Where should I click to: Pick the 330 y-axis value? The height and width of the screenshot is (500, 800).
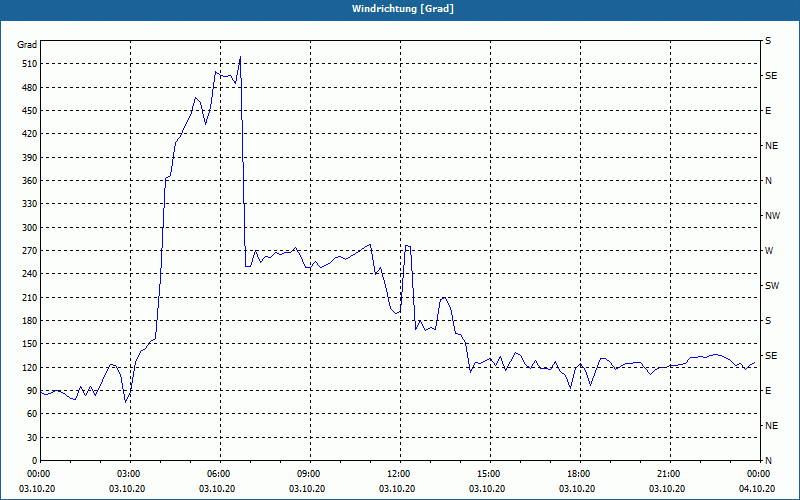click(x=29, y=204)
